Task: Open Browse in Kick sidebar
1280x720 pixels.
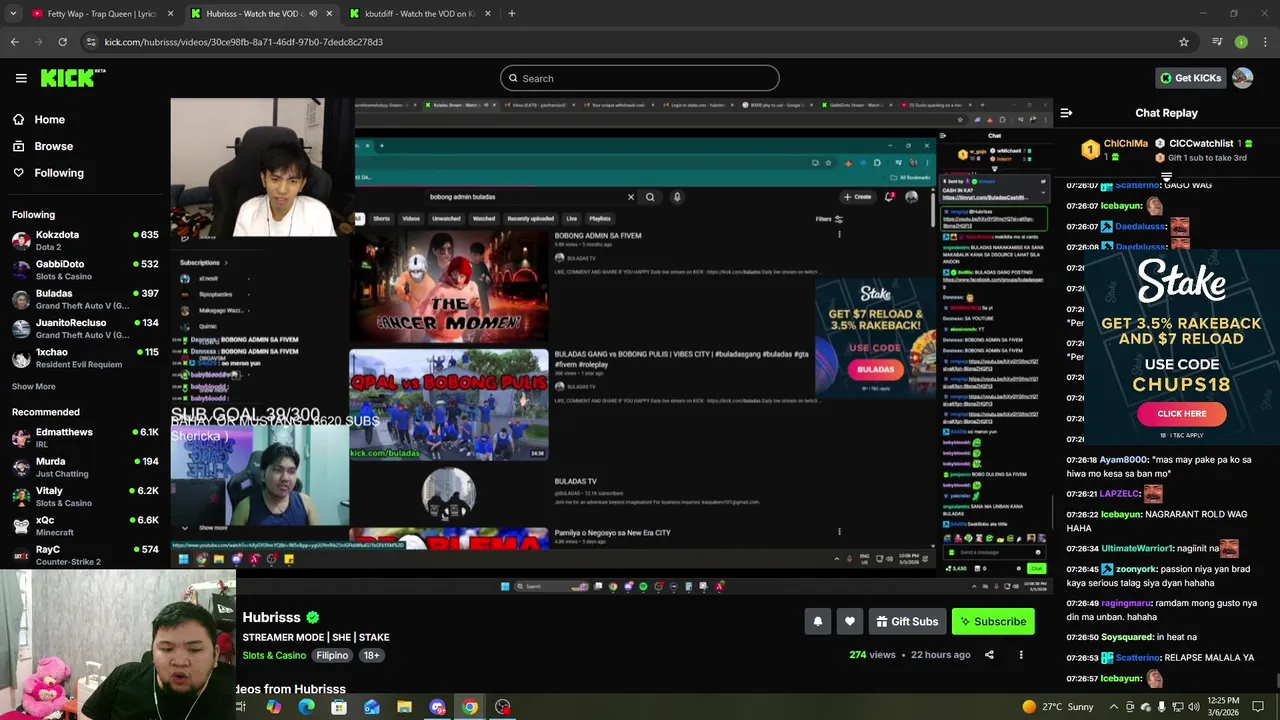Action: tap(53, 146)
